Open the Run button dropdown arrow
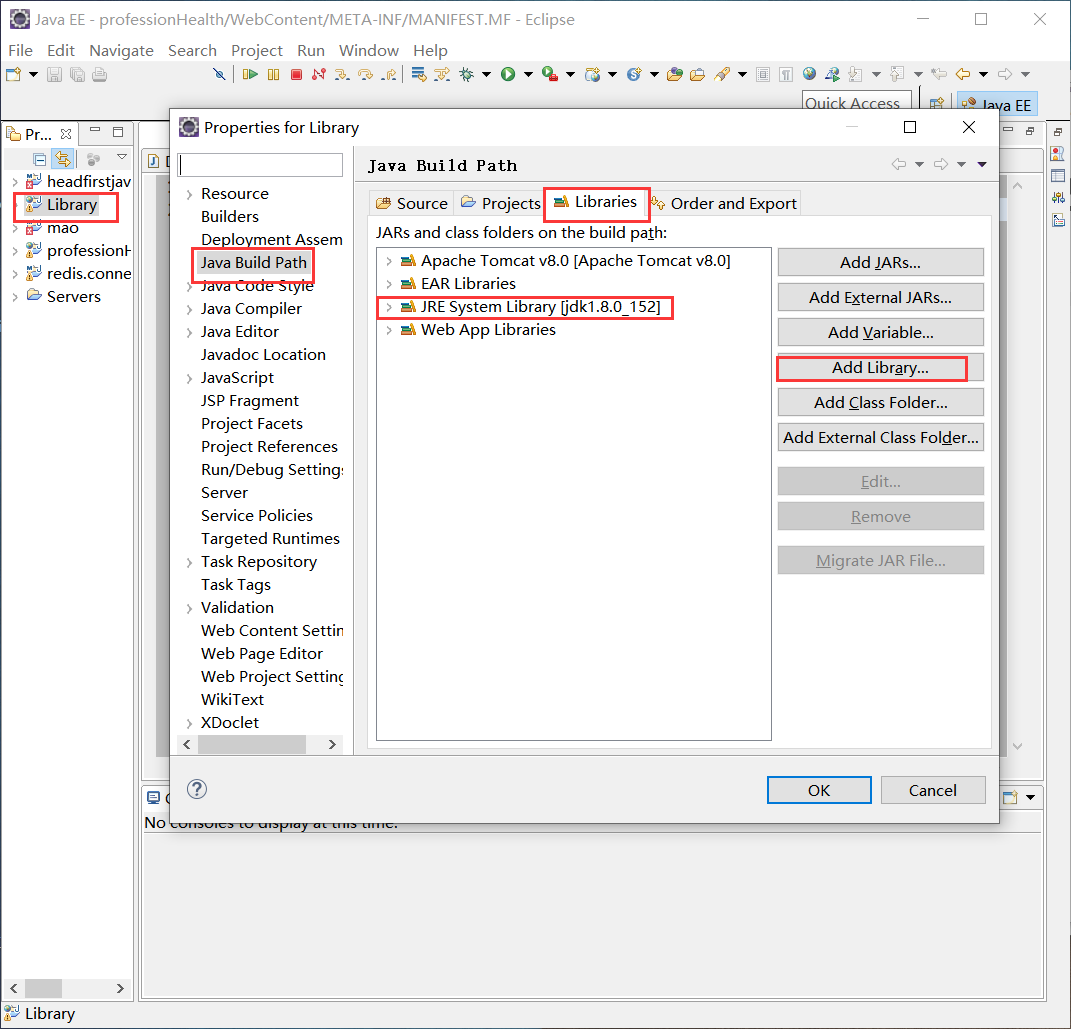Image resolution: width=1071 pixels, height=1029 pixels. pos(528,74)
